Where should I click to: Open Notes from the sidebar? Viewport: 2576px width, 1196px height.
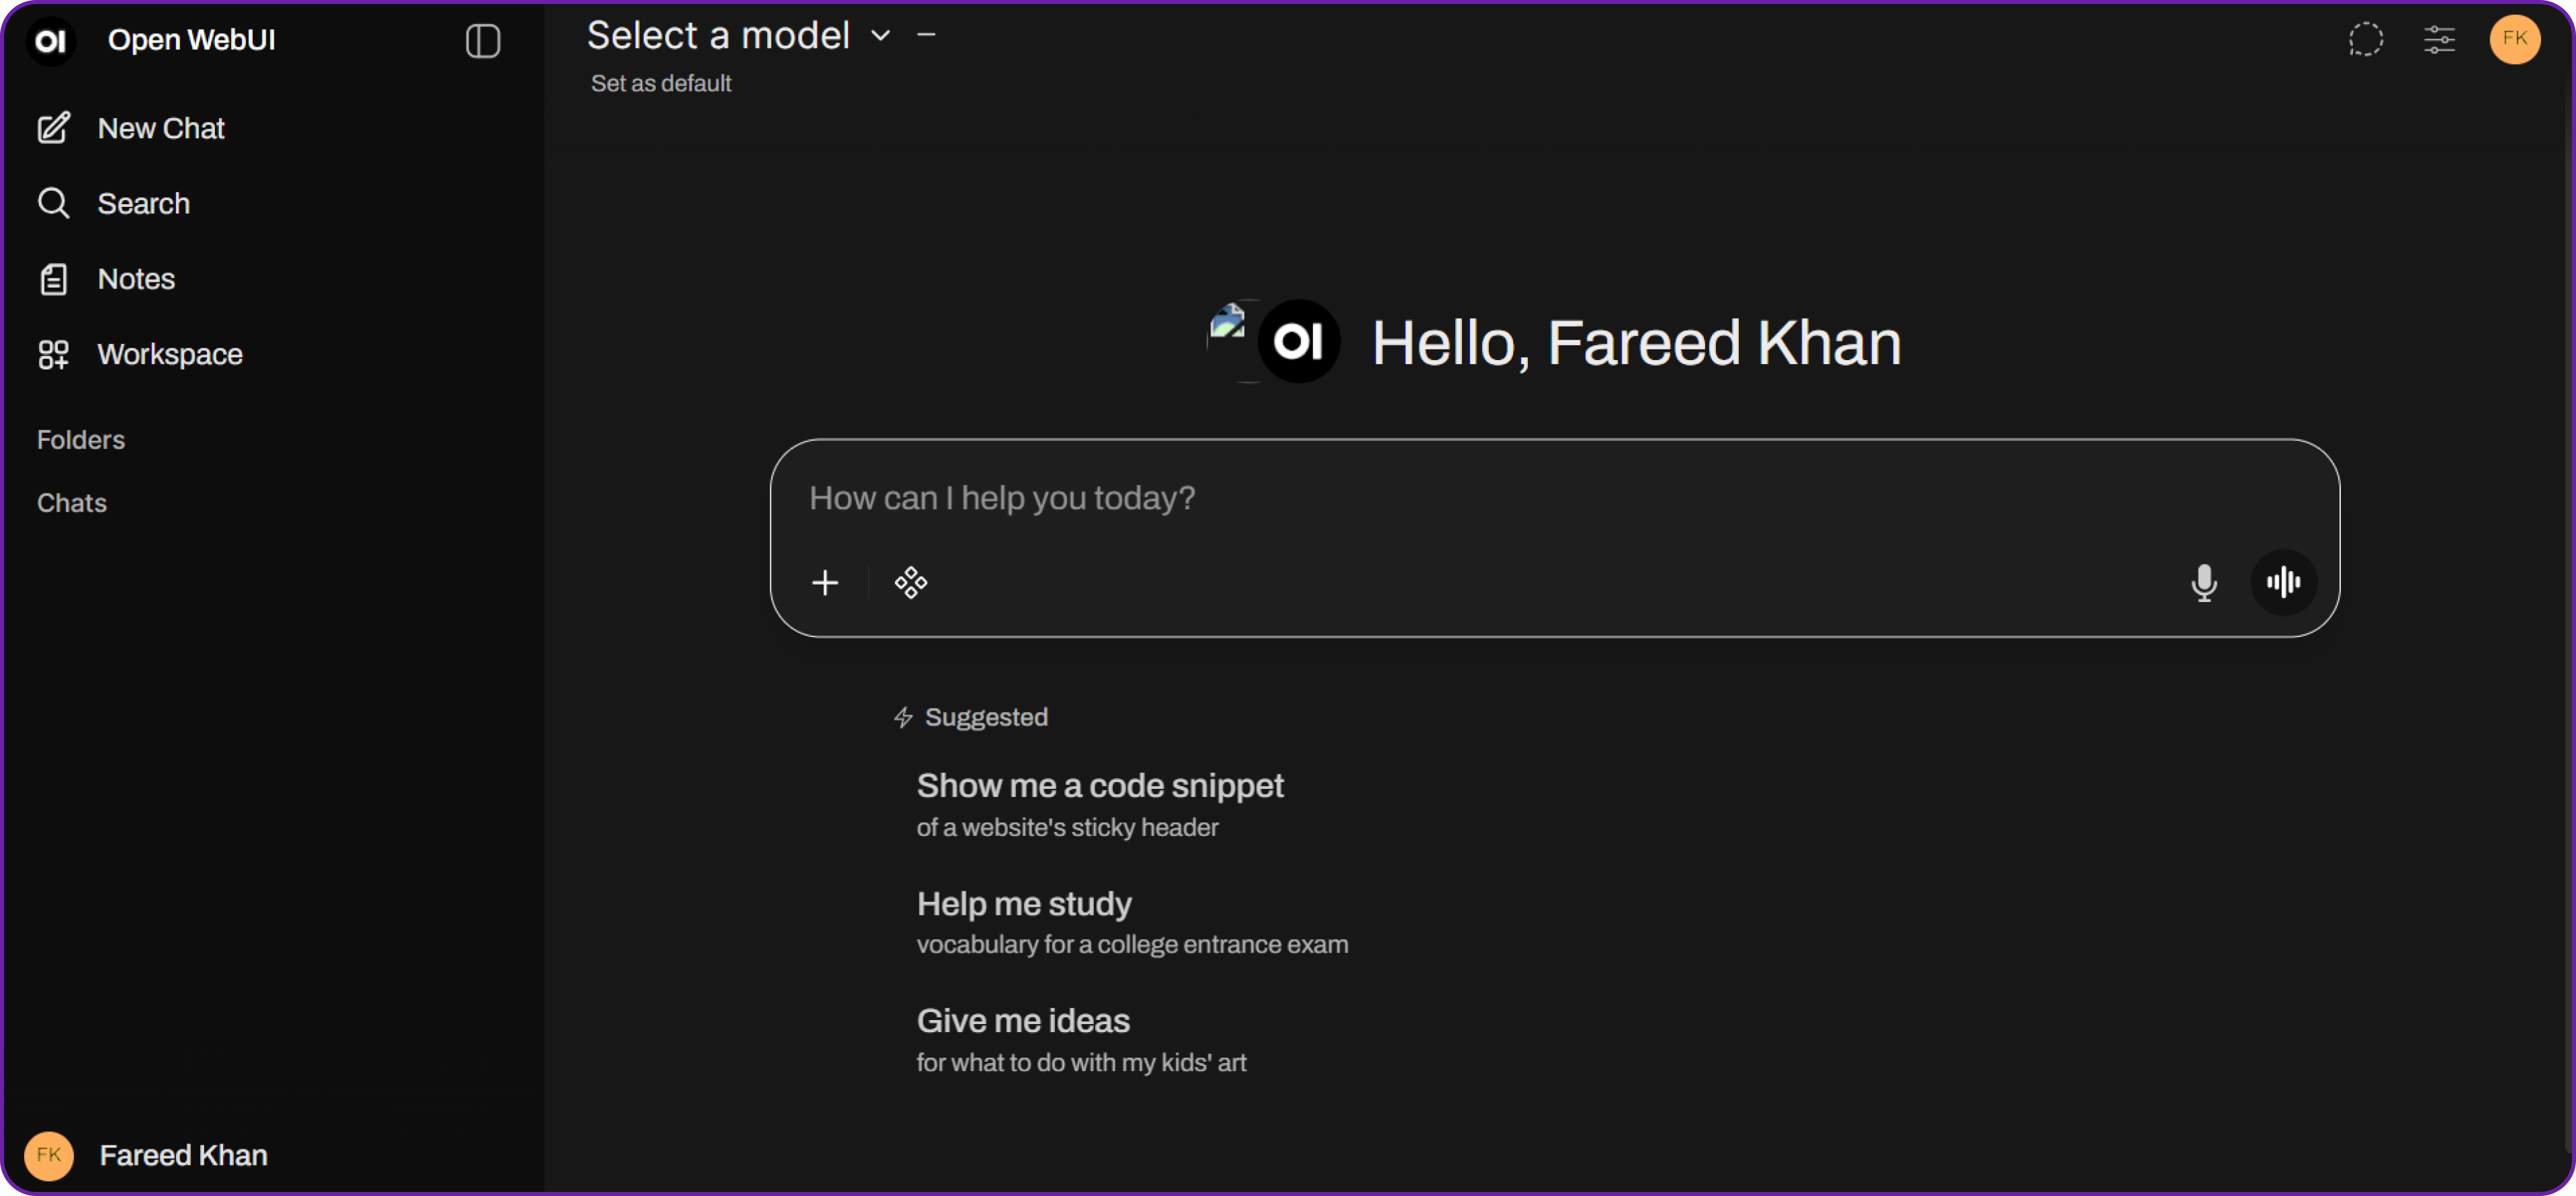click(136, 279)
